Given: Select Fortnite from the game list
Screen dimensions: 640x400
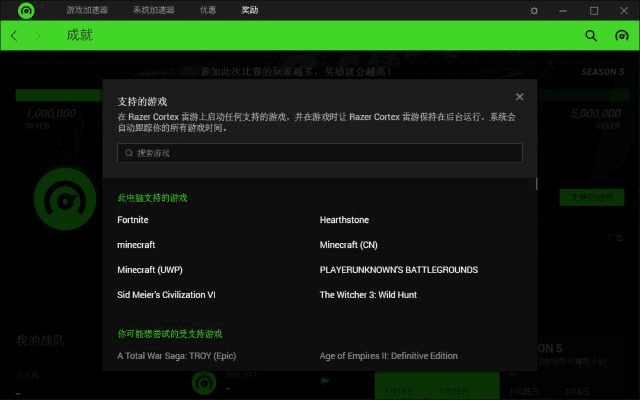Looking at the screenshot, I should coord(133,220).
